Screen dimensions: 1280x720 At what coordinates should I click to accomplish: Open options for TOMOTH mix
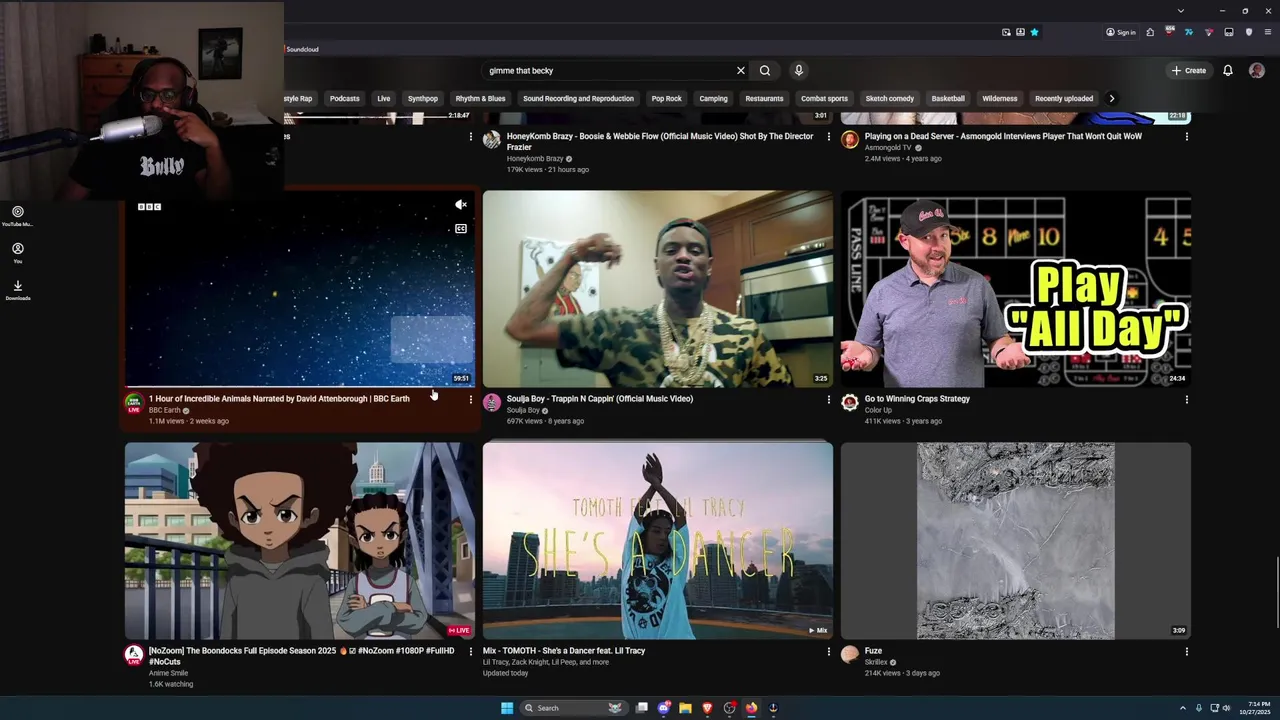pos(828,651)
